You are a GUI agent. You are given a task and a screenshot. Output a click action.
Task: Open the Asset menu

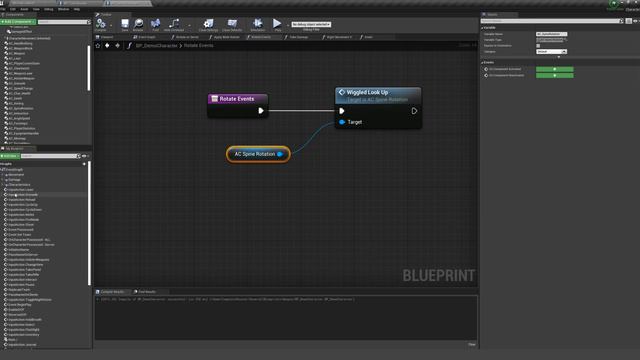(24, 9)
